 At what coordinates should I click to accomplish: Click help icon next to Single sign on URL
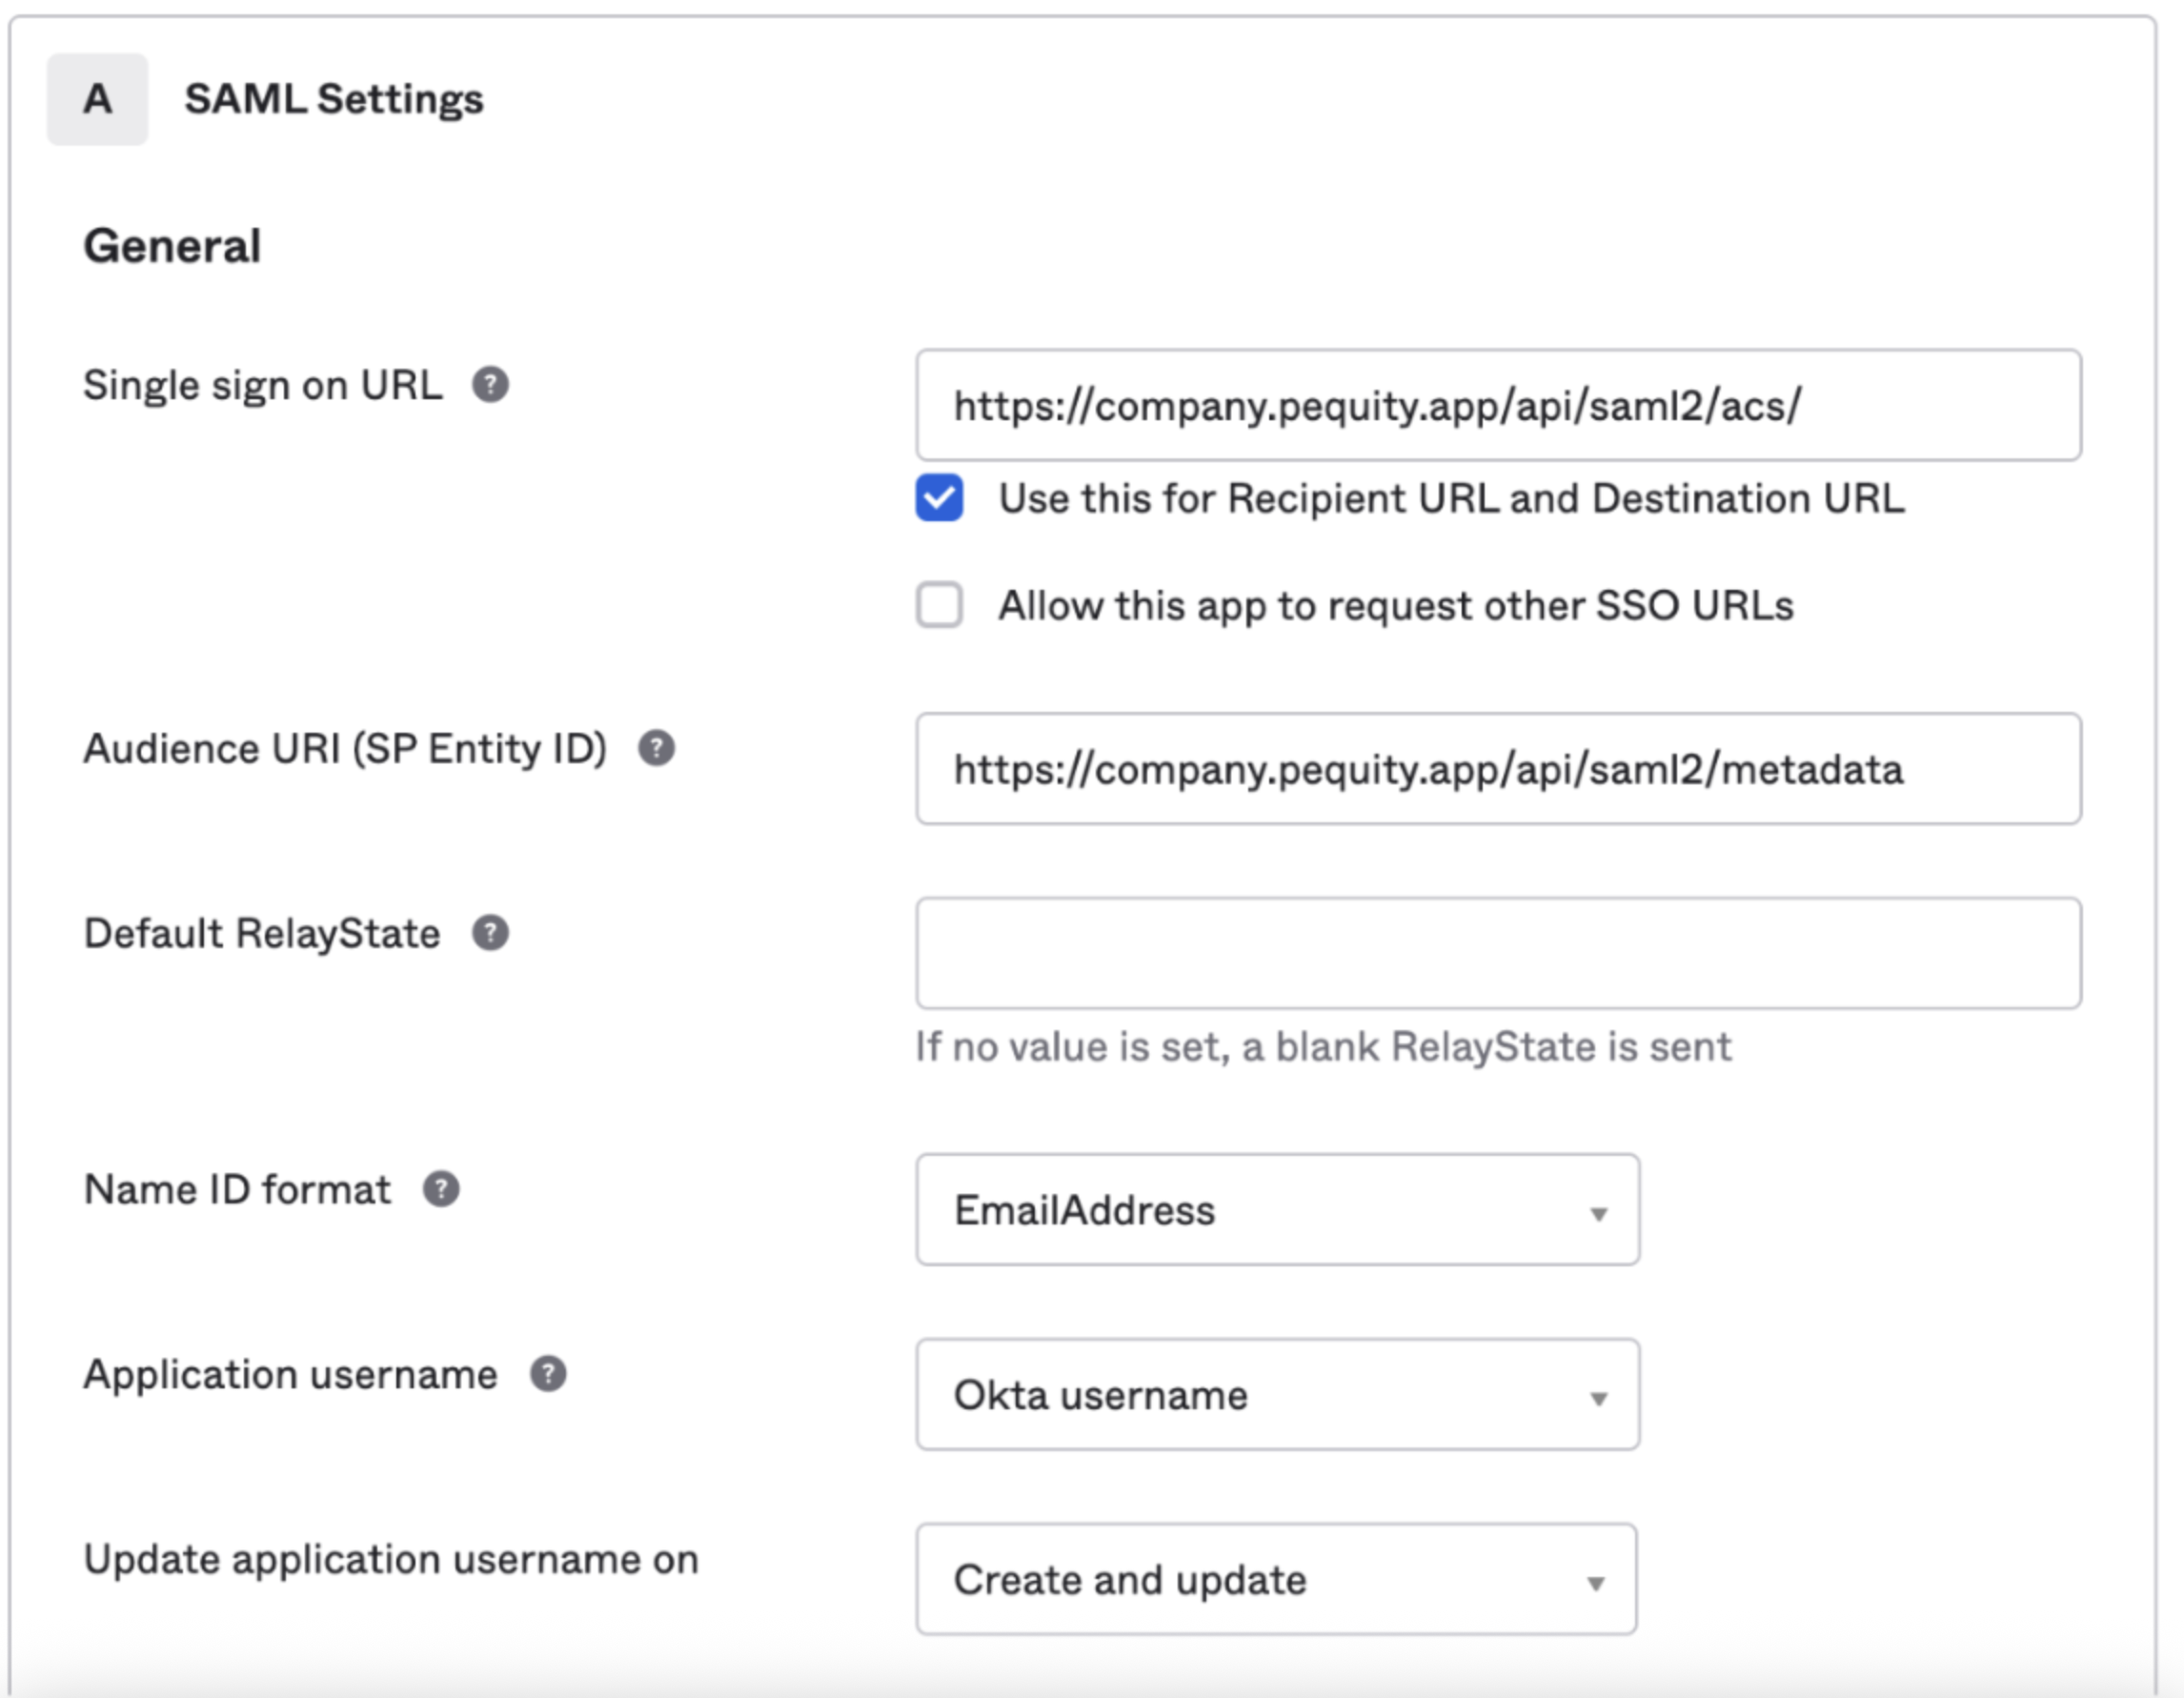coord(490,385)
